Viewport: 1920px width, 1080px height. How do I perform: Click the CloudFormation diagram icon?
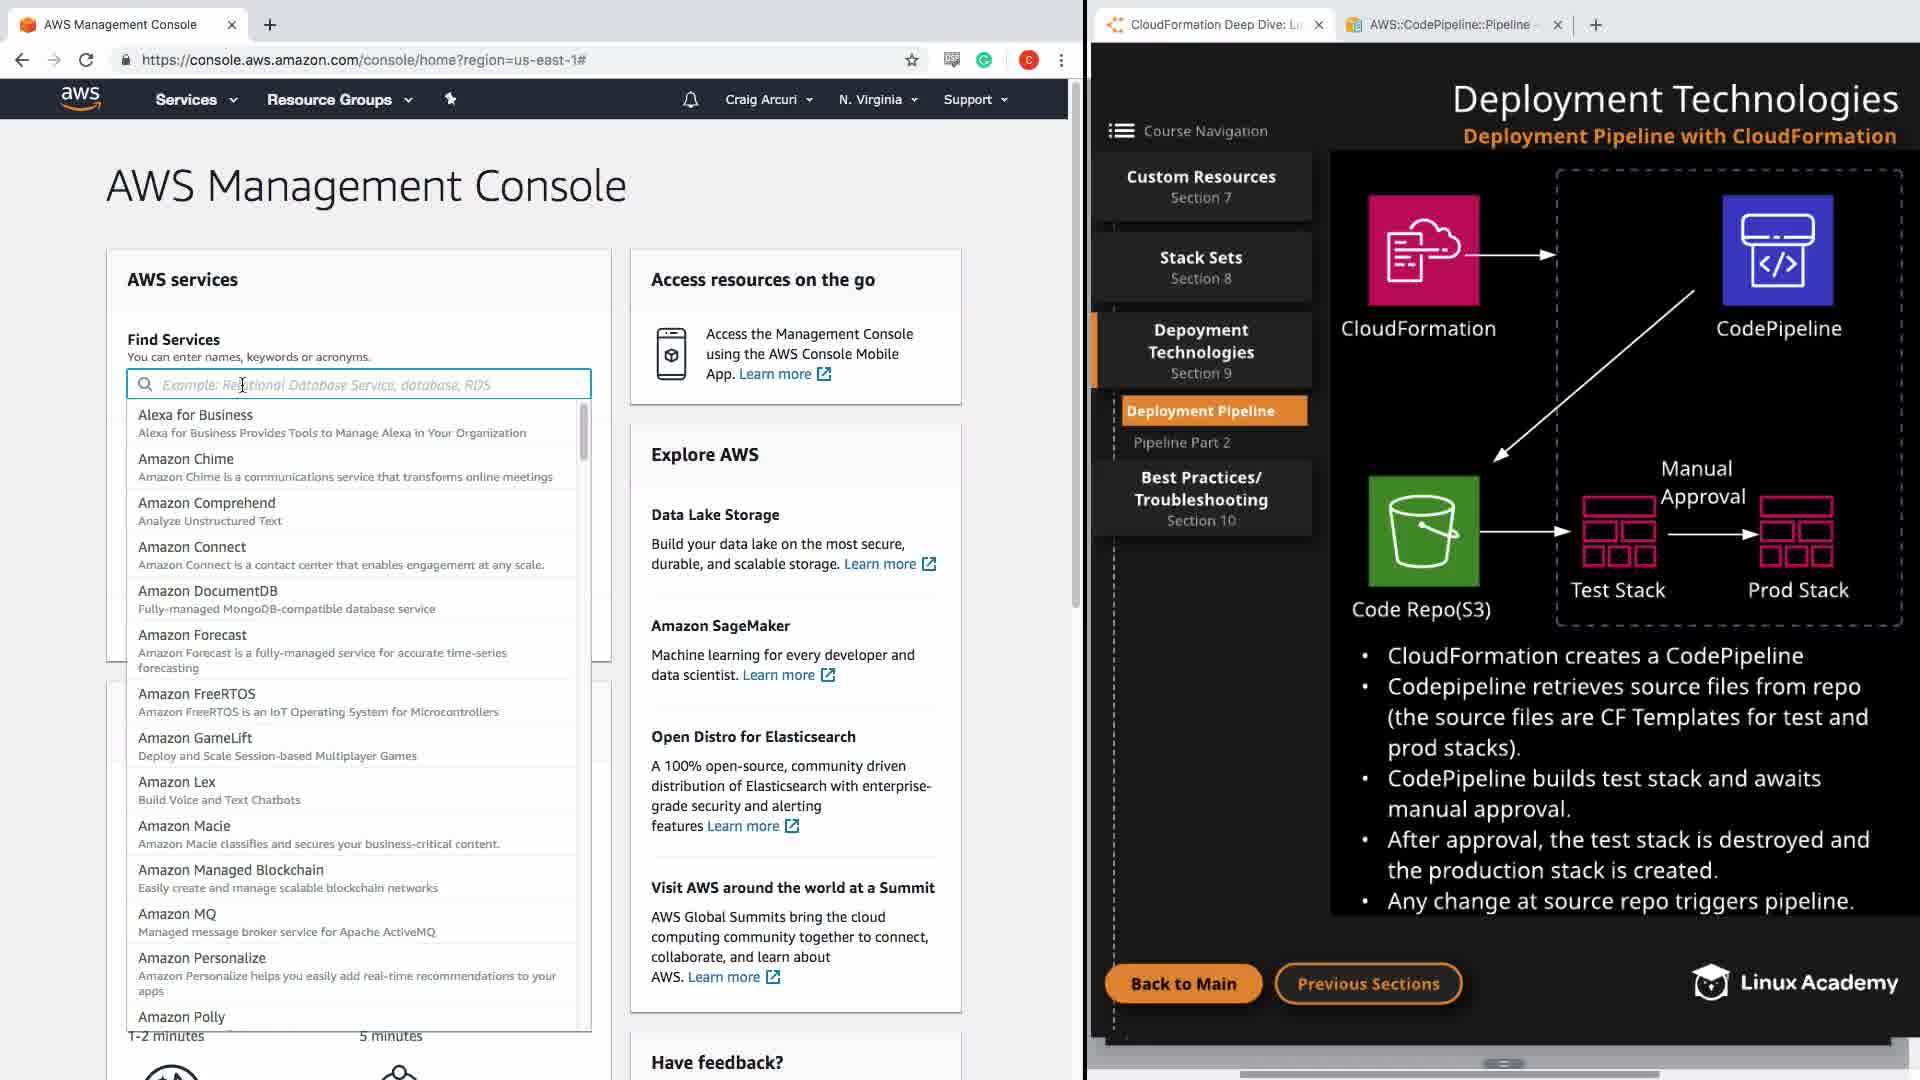pos(1423,250)
